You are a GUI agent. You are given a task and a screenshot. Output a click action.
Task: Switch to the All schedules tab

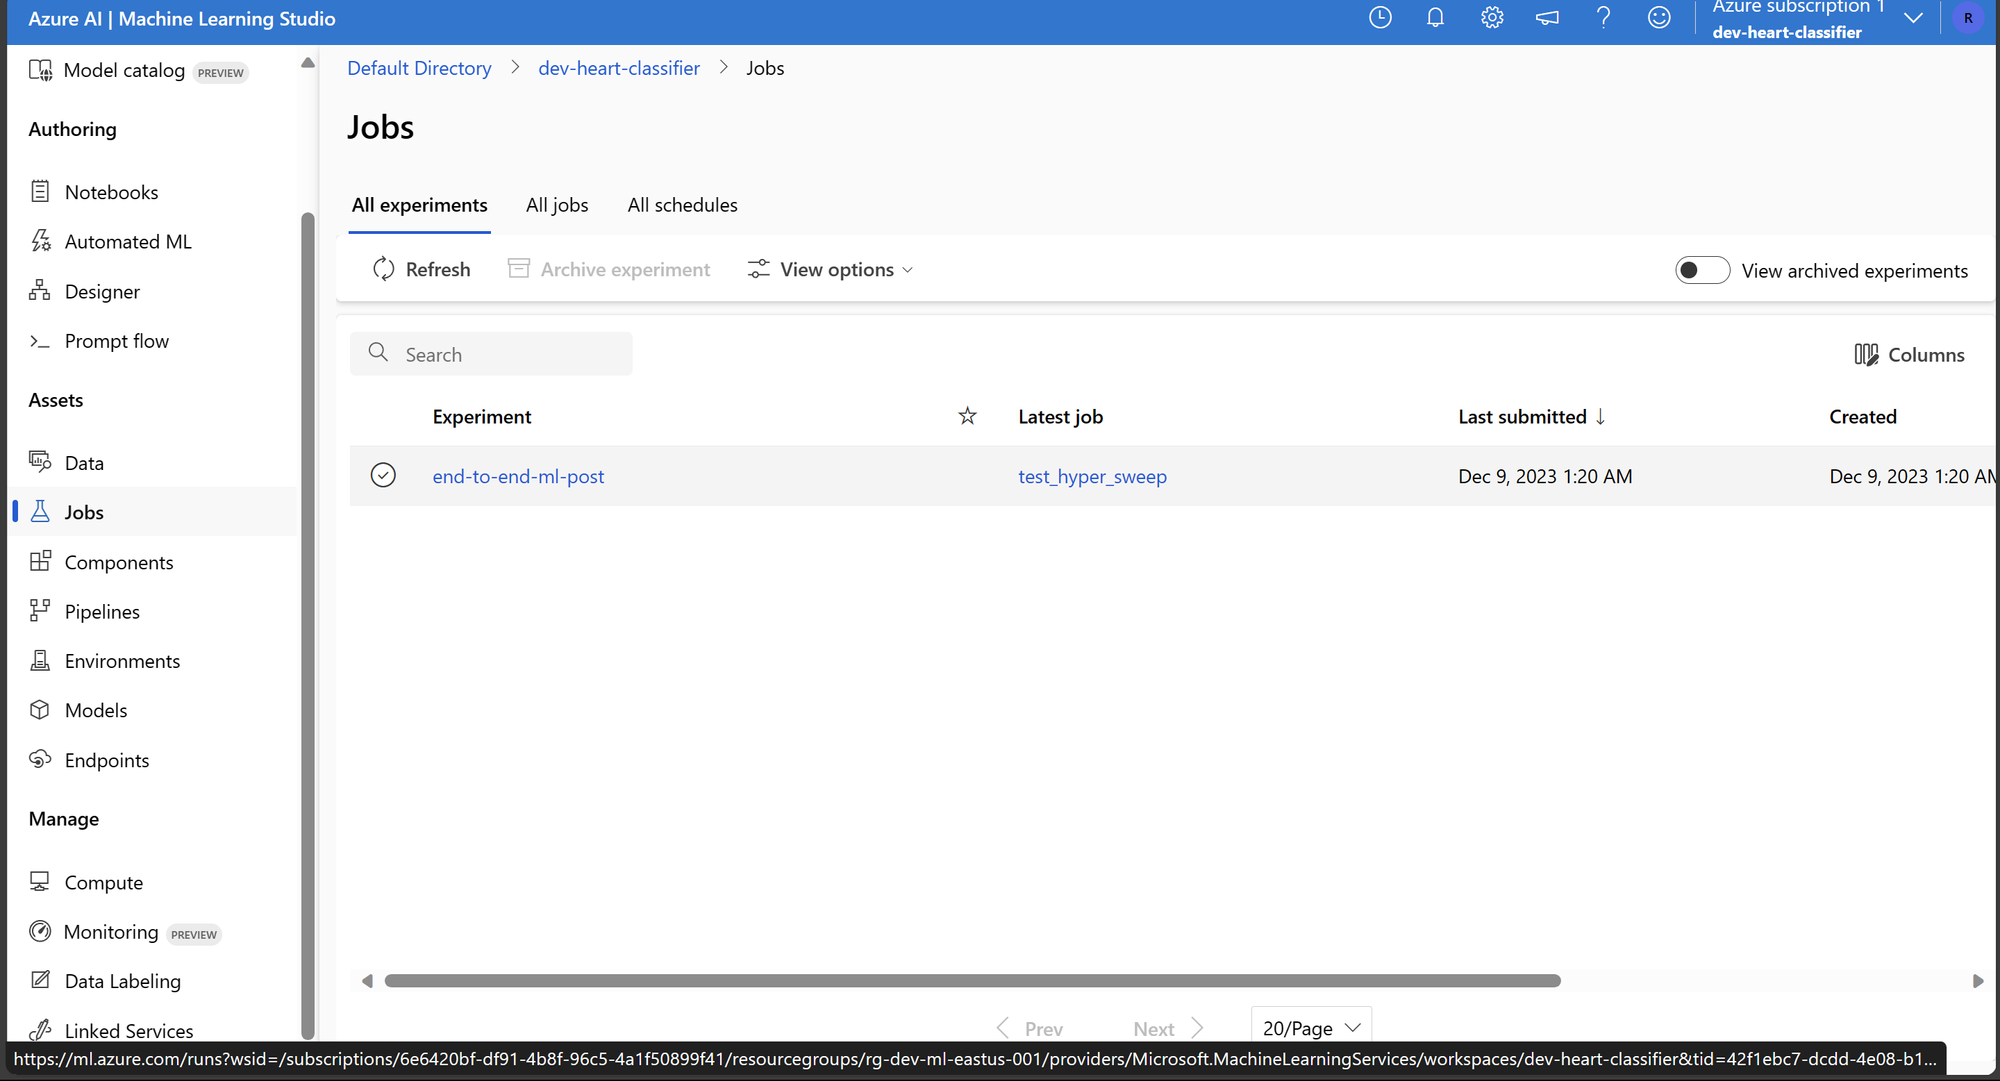(x=682, y=205)
